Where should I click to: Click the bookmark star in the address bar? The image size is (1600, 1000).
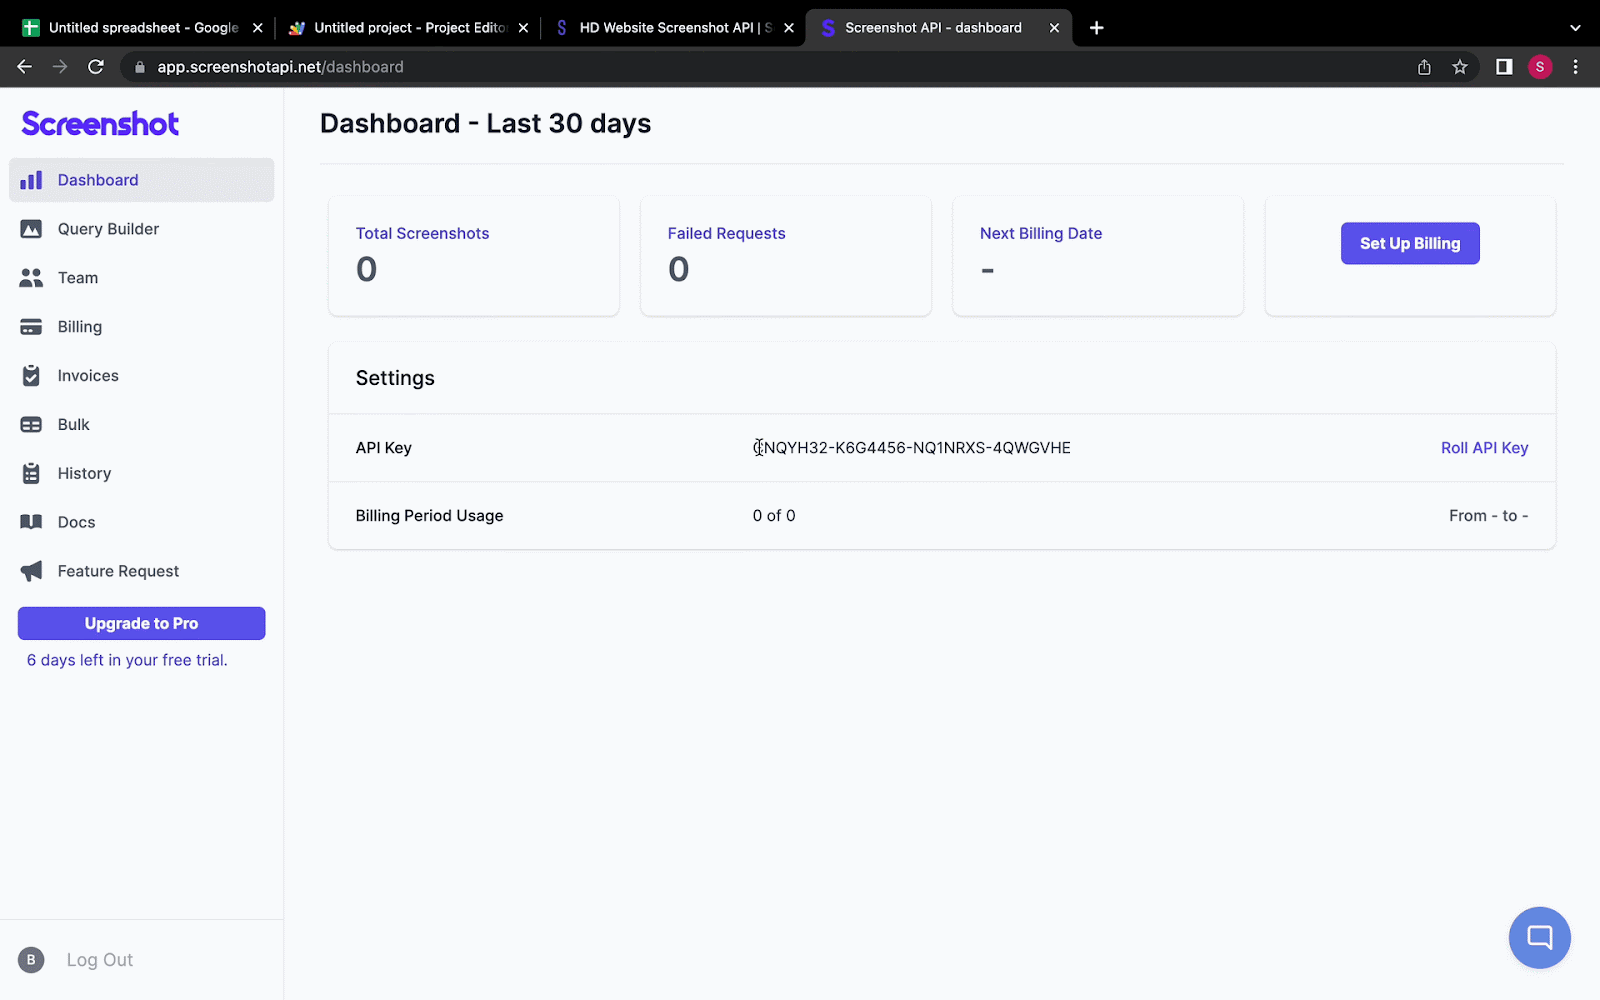[1459, 67]
